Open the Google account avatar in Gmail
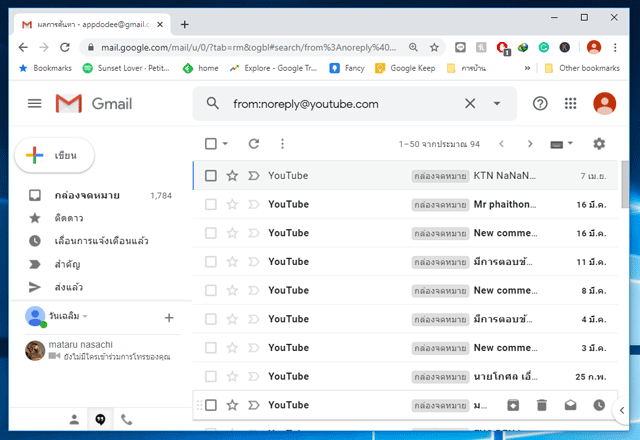The image size is (640, 440). [x=604, y=104]
